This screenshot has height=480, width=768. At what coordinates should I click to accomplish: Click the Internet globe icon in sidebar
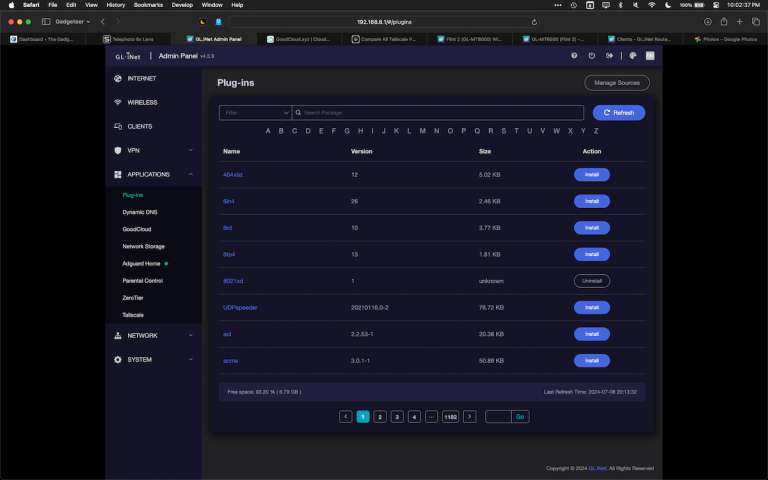pyautogui.click(x=118, y=78)
